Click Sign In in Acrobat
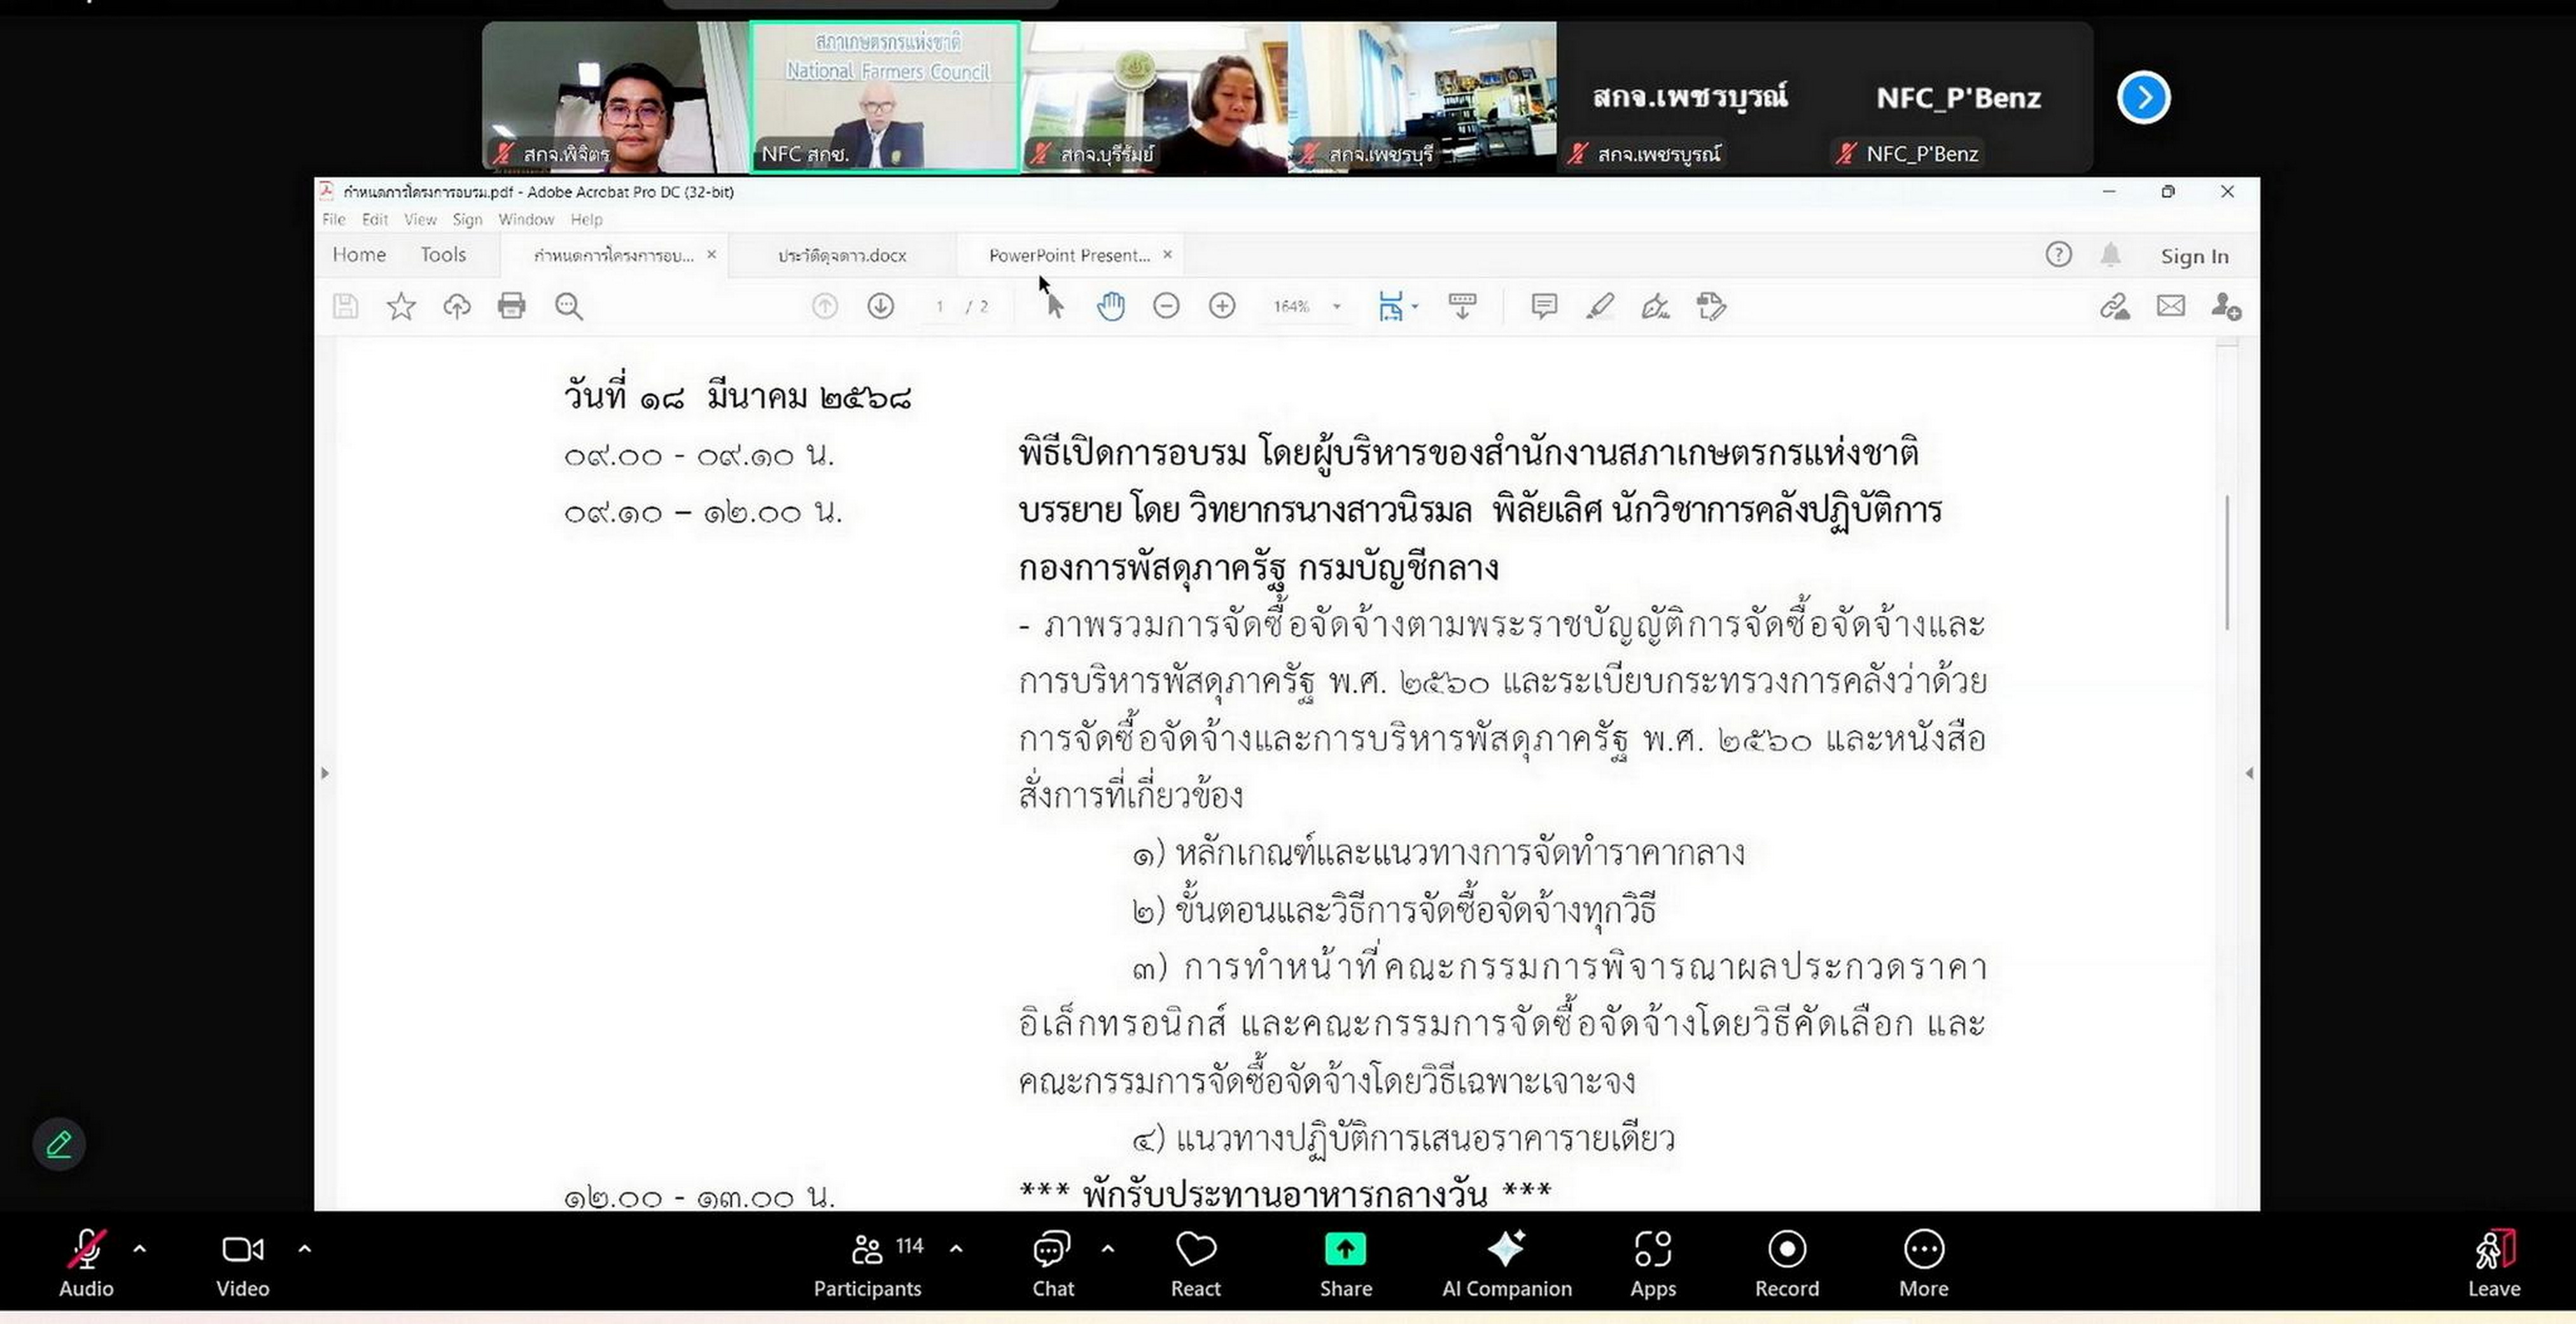The height and width of the screenshot is (1324, 2576). click(2194, 256)
